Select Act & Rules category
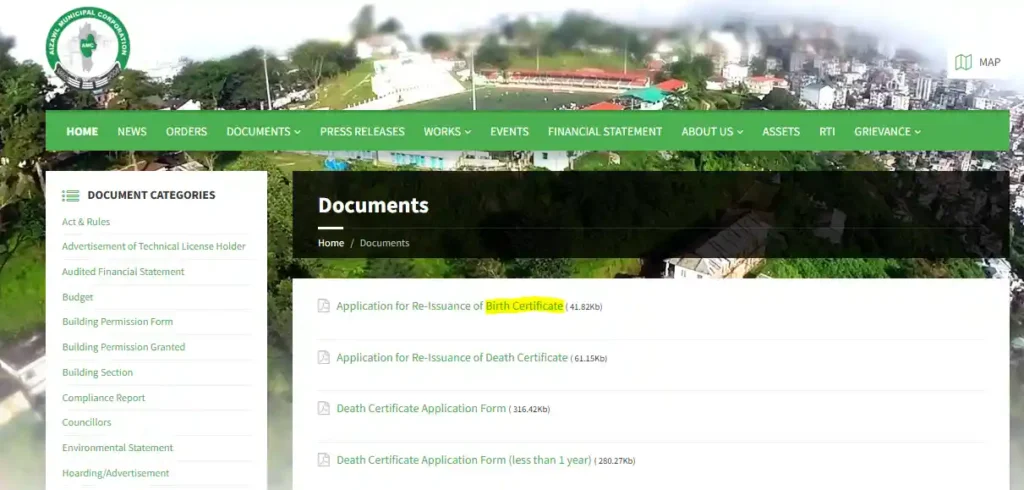The height and width of the screenshot is (490, 1024). click(86, 222)
